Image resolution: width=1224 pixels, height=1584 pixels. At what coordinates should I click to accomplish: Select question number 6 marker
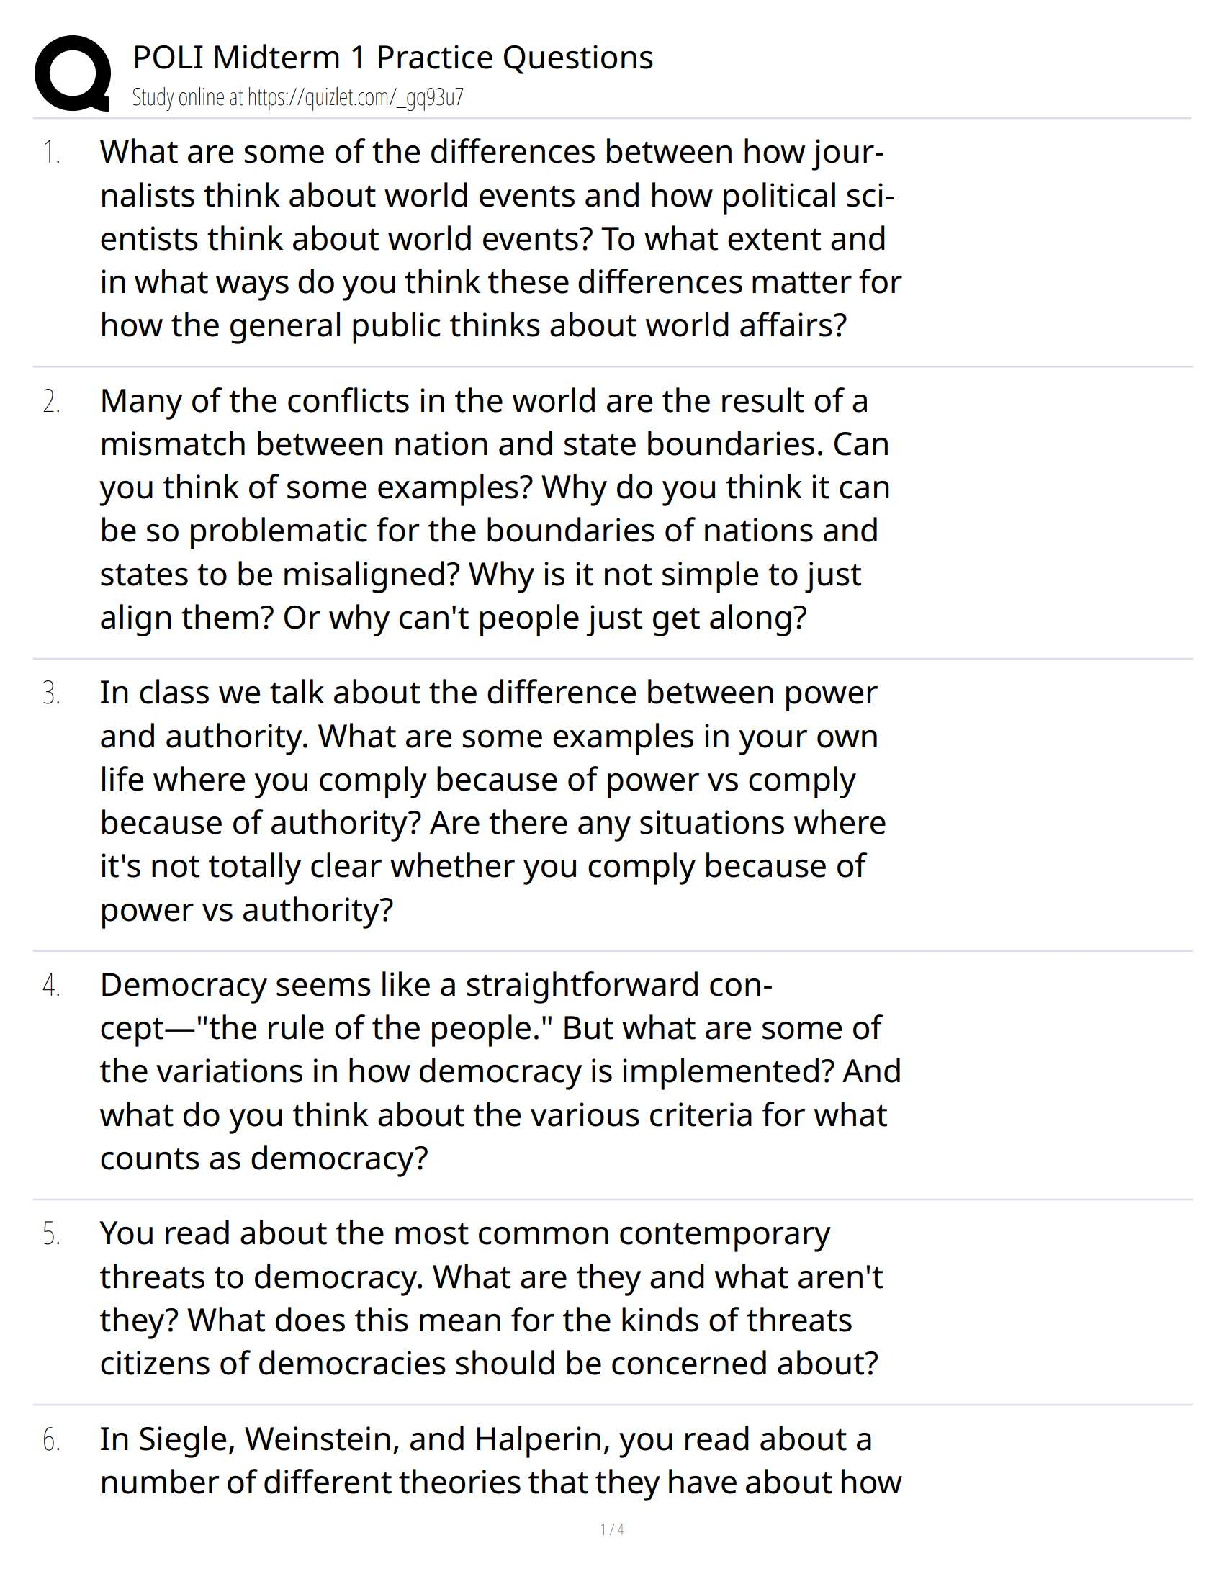tap(51, 1440)
